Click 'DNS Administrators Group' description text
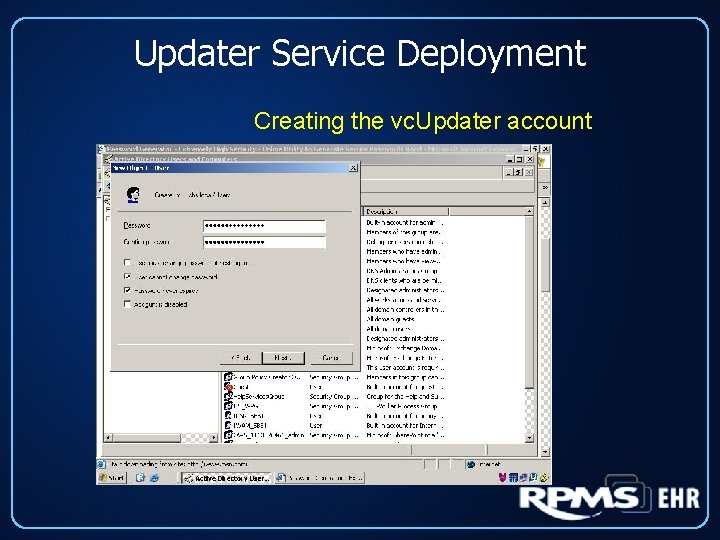 coord(402,271)
